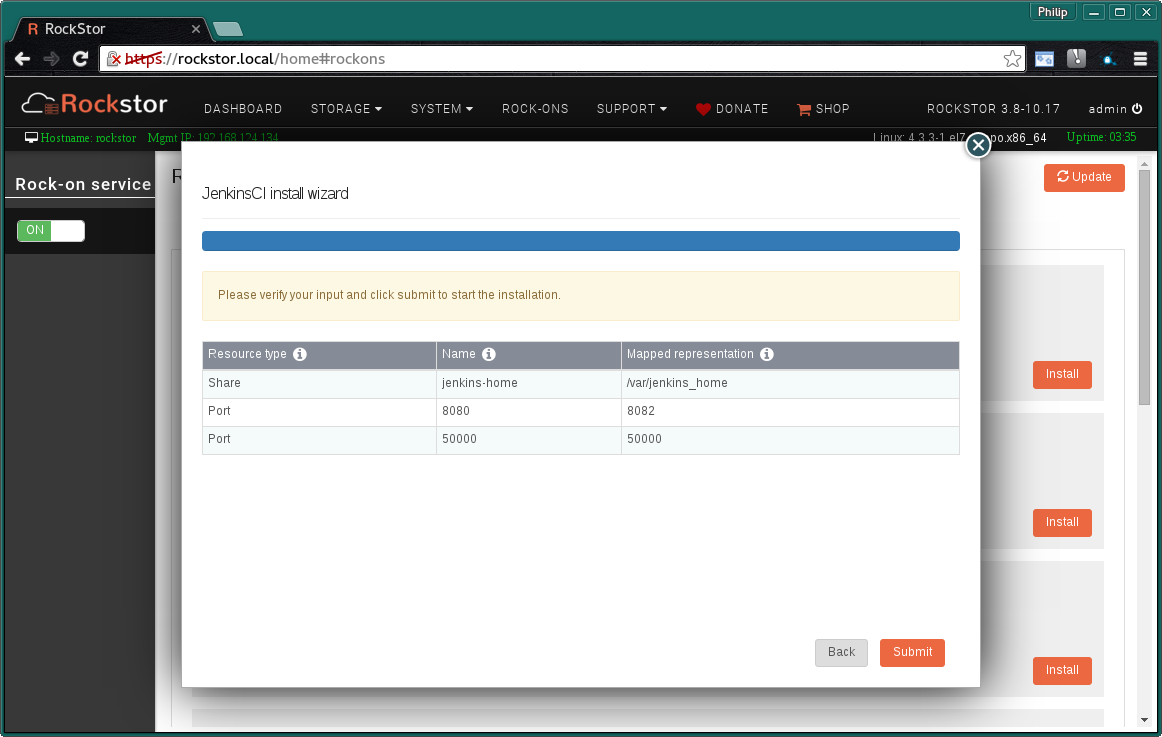1162x737 pixels.
Task: Click the Rockstor logo
Action: tap(94, 104)
